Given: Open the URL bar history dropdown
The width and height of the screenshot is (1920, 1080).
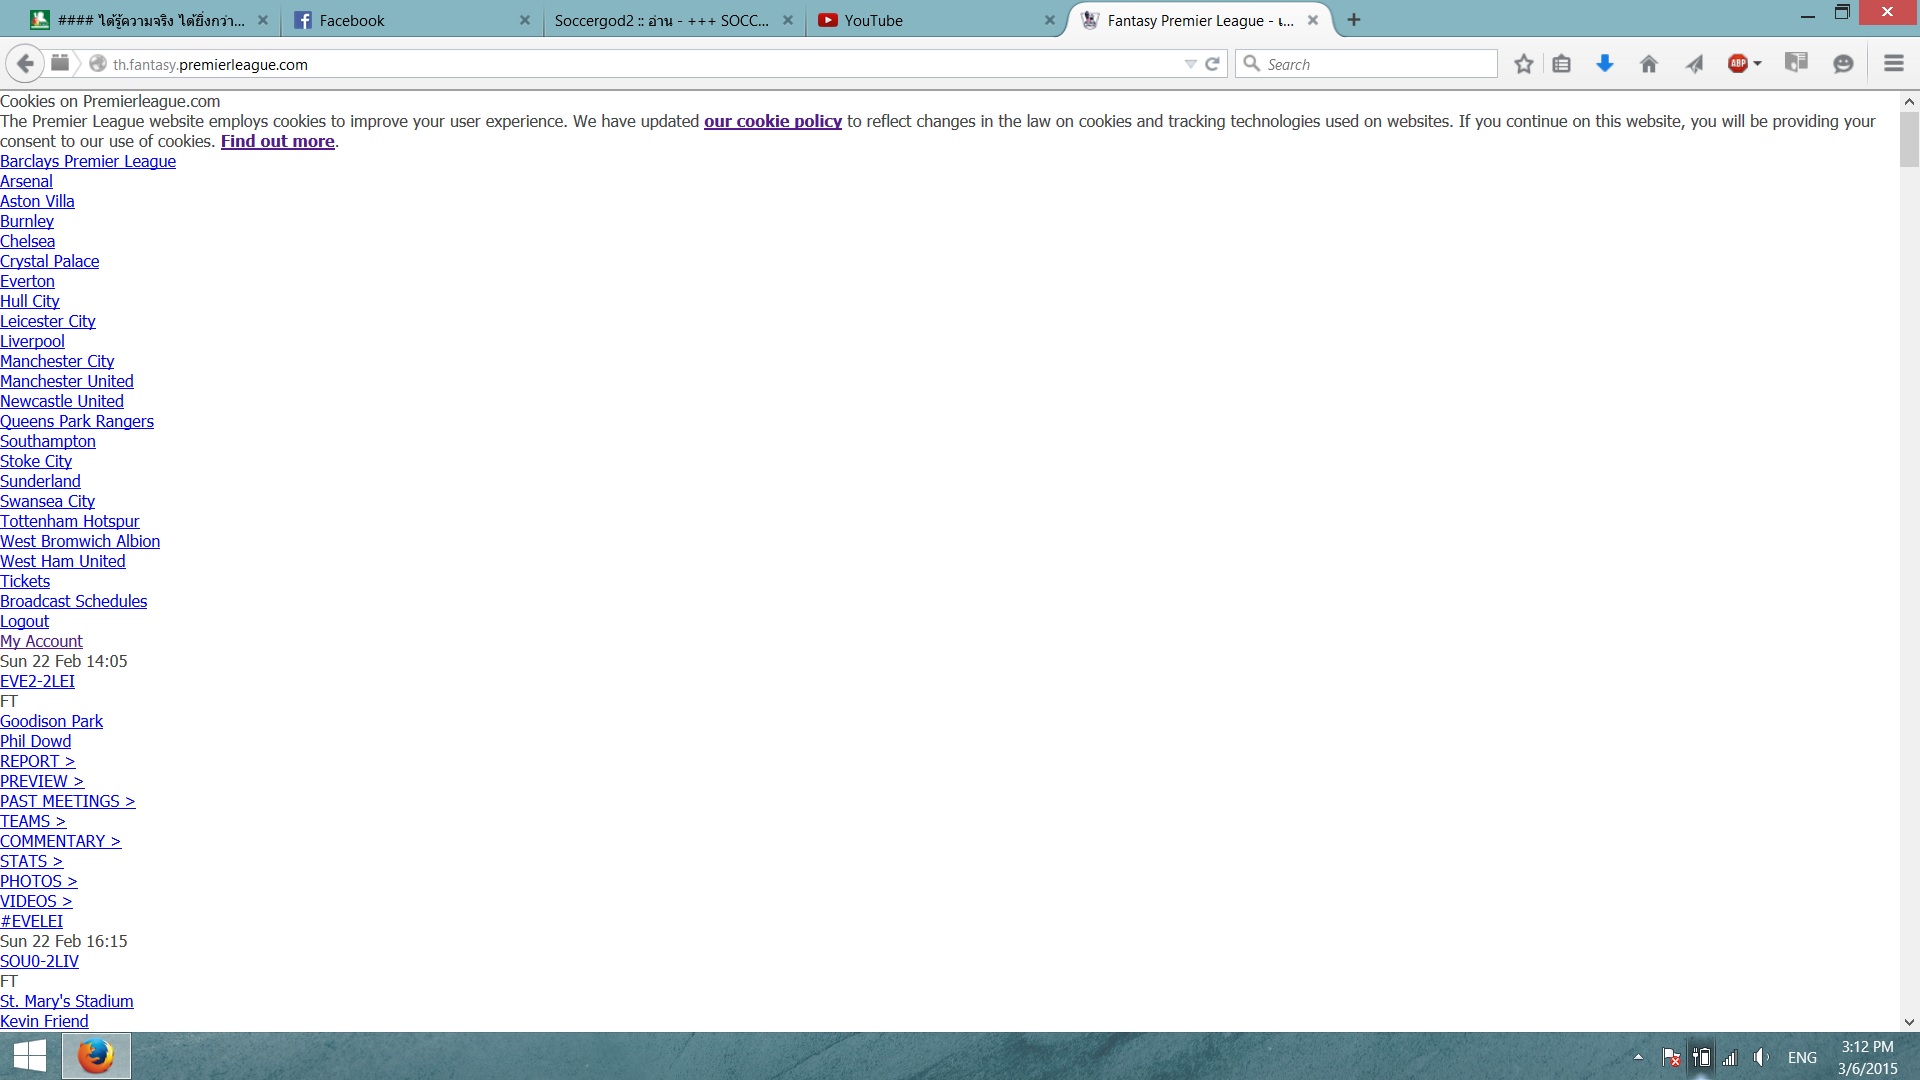Looking at the screenshot, I should point(1190,64).
